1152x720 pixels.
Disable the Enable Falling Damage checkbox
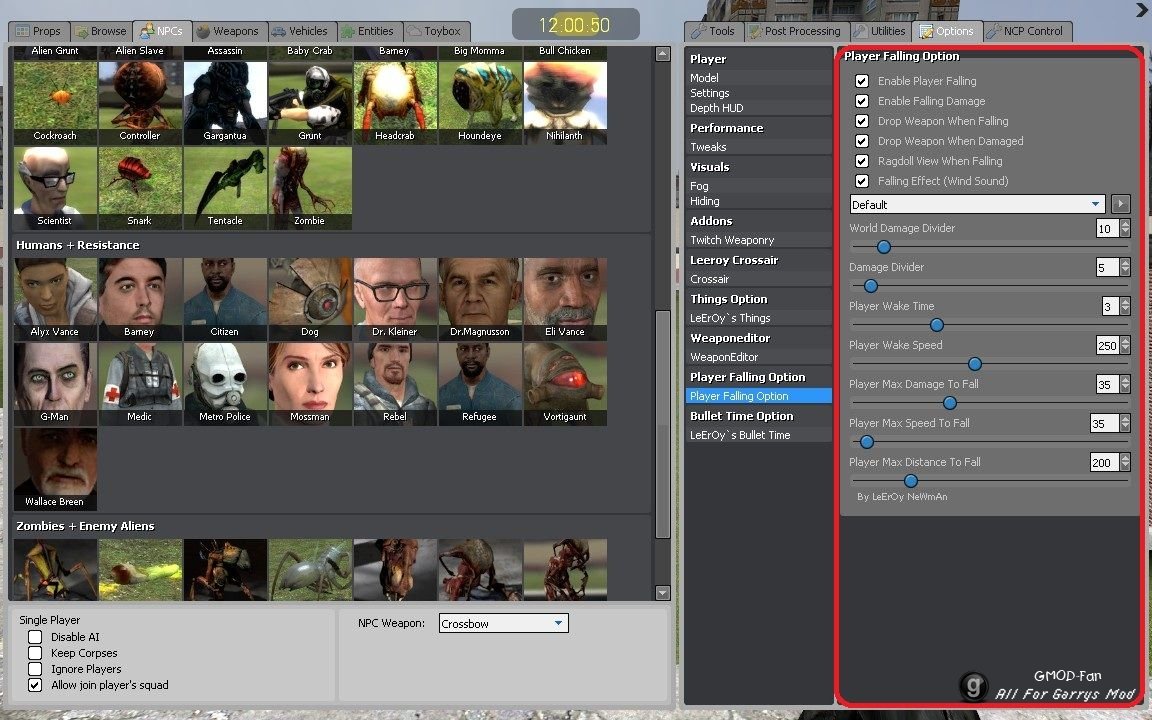tap(862, 101)
